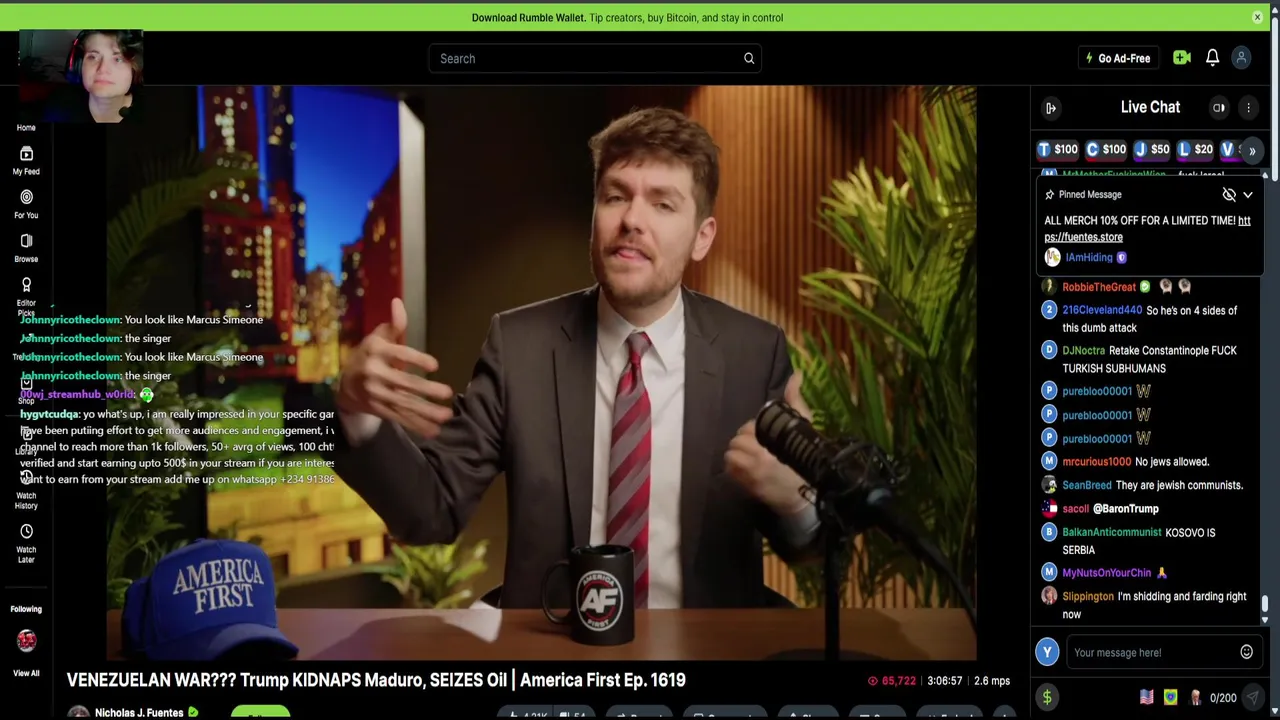
Task: Open the user account avatar menu
Action: click(x=1241, y=58)
